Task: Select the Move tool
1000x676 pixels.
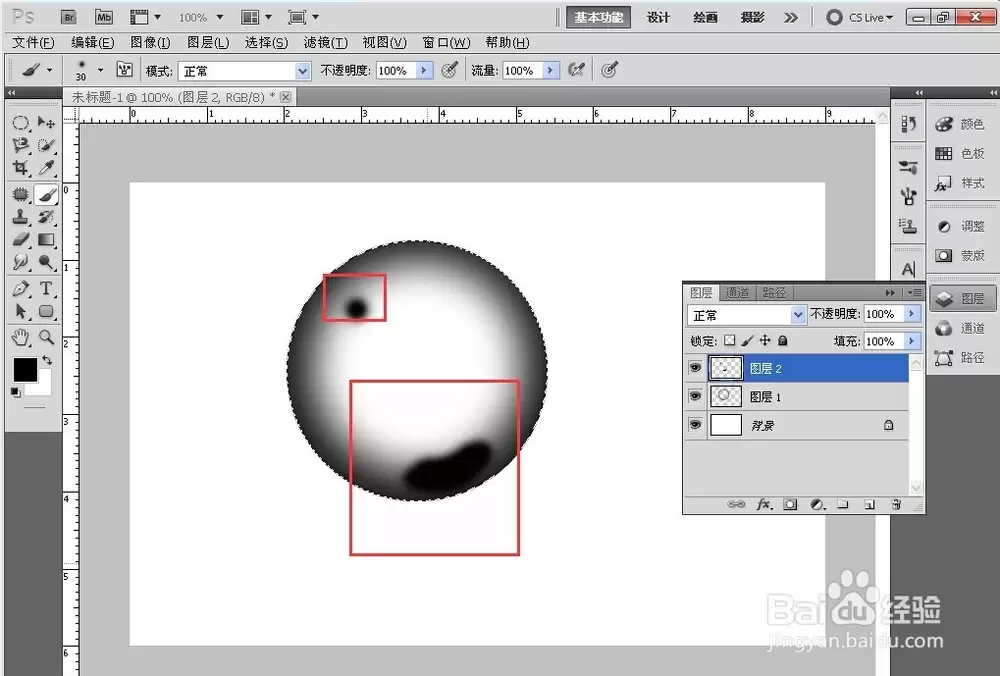Action: tap(46, 122)
